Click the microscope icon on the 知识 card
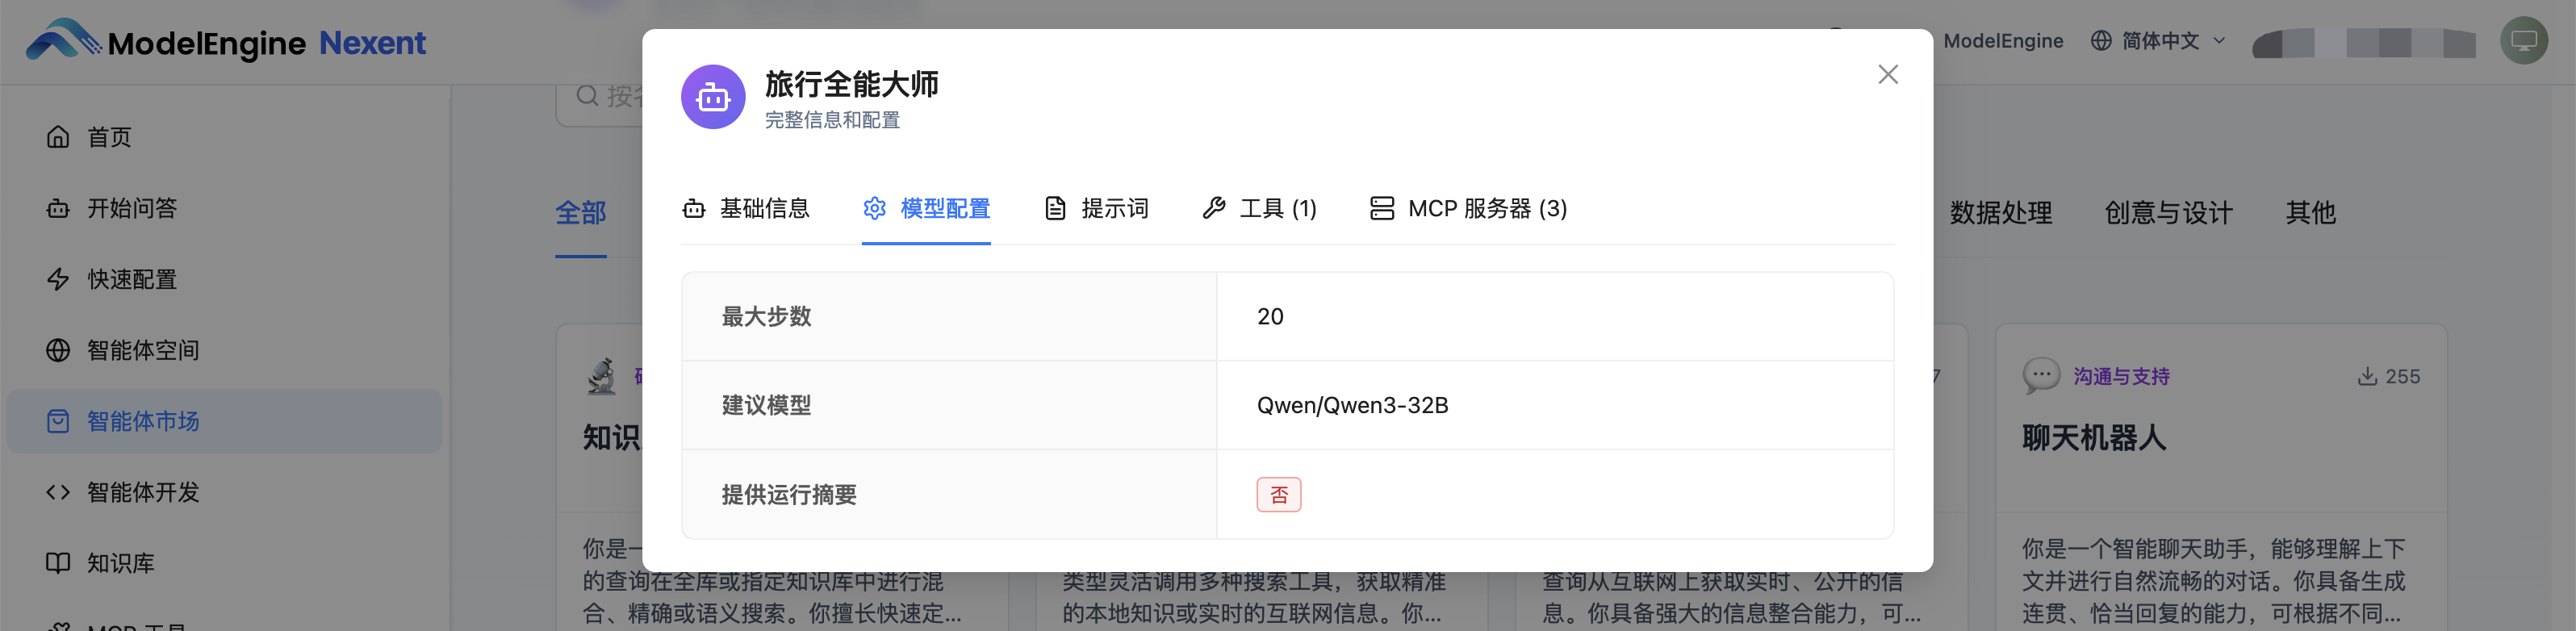 602,377
